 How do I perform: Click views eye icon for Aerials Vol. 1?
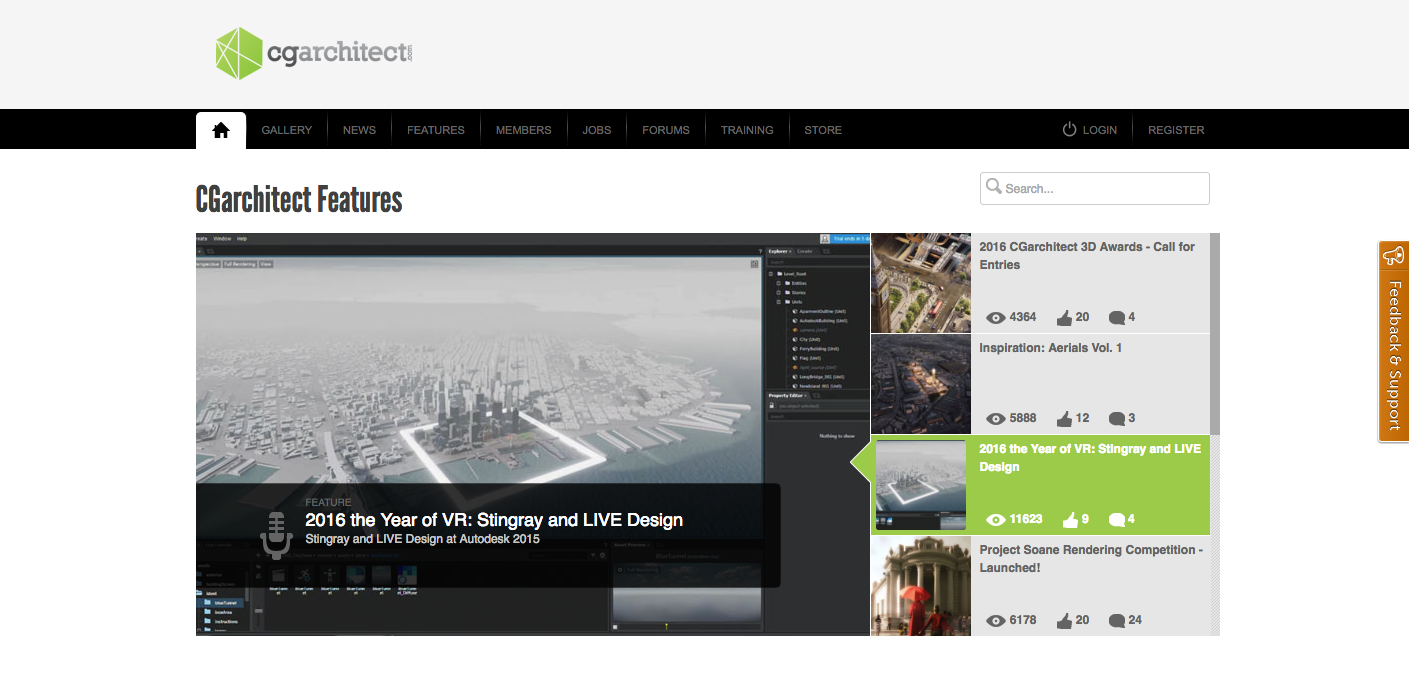[996, 419]
